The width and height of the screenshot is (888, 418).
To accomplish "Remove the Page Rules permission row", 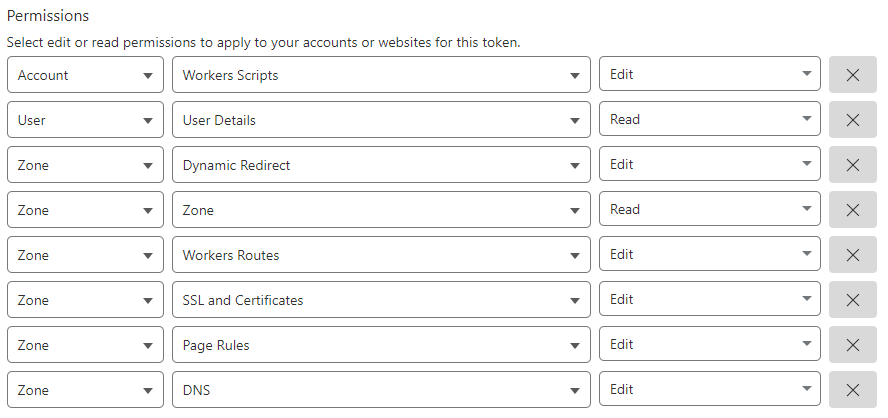I will pos(852,345).
